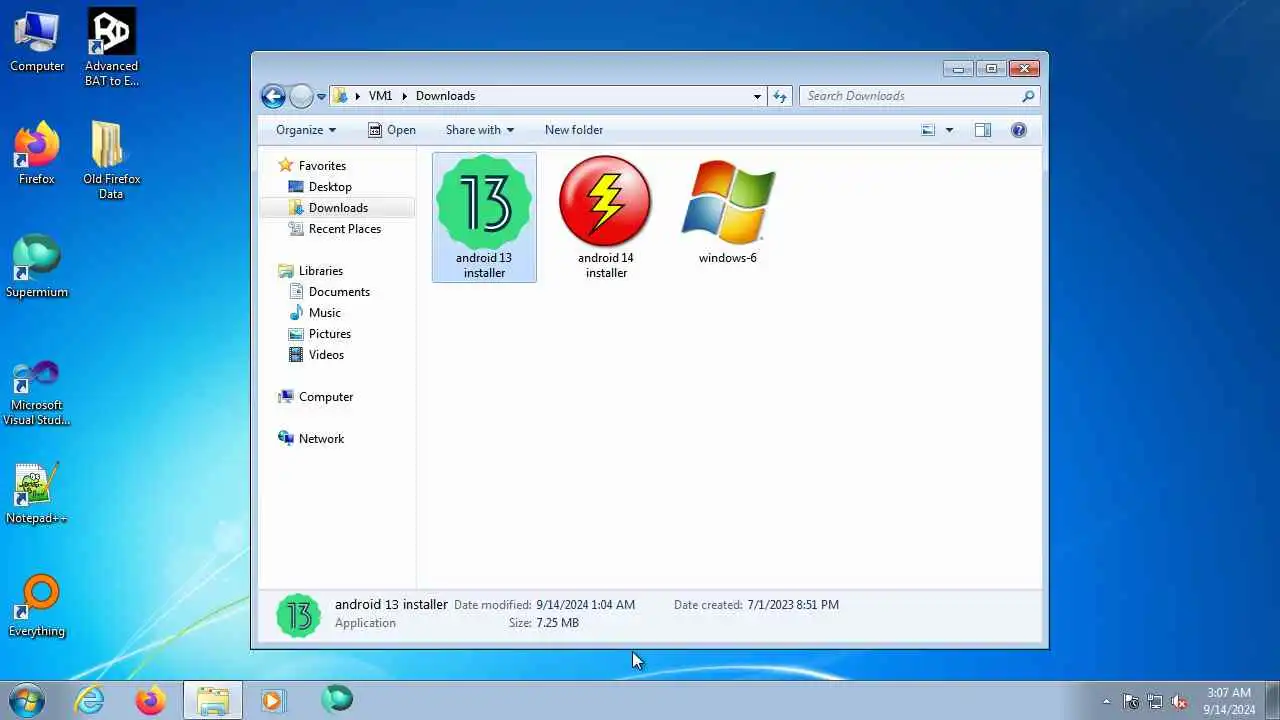Open the Organize menu
The width and height of the screenshot is (1280, 720).
(306, 130)
